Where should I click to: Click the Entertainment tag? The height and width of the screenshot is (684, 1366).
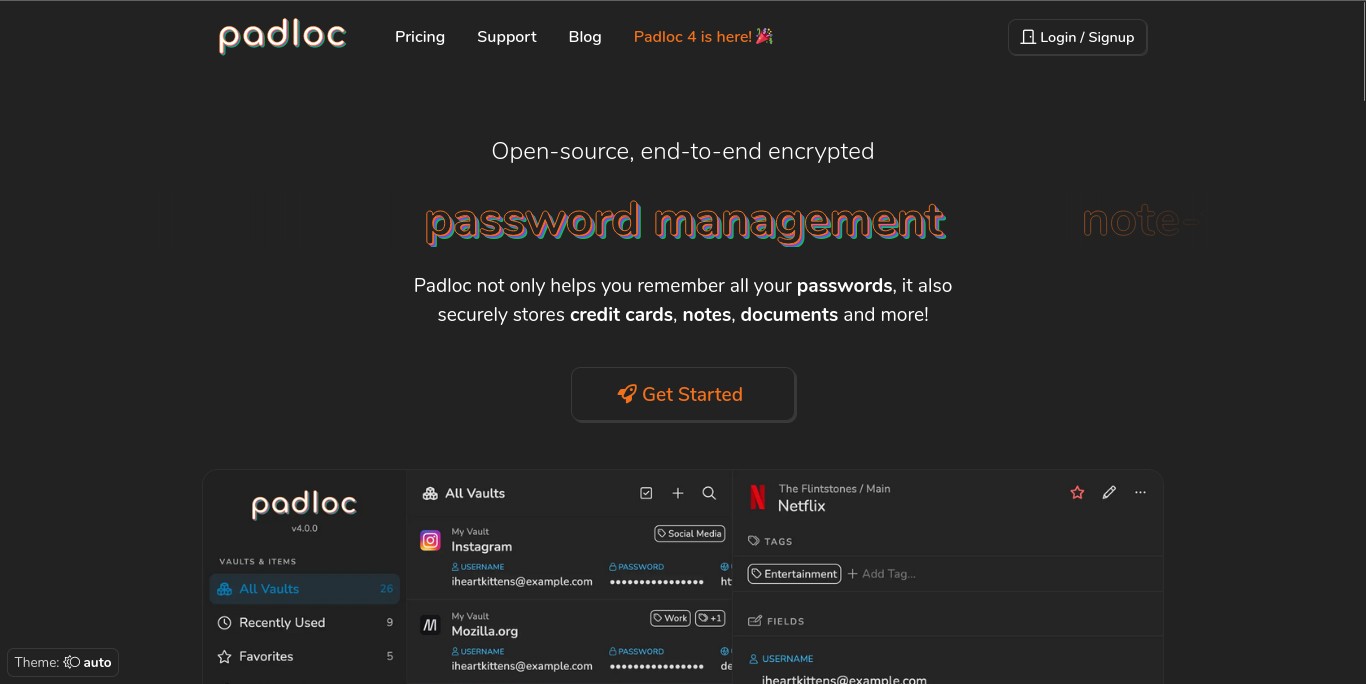794,574
